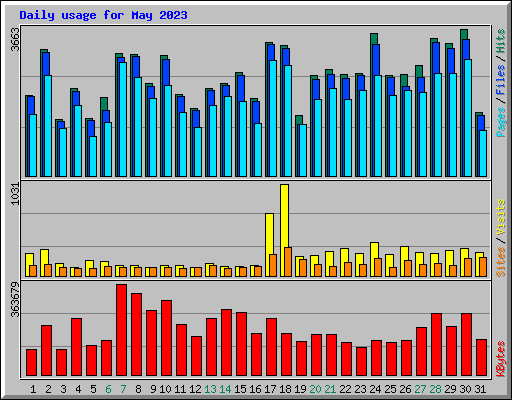Viewport: 512px width, 400px height.
Task: Click the red KBytes bar for day 10
Action: [x=167, y=338]
